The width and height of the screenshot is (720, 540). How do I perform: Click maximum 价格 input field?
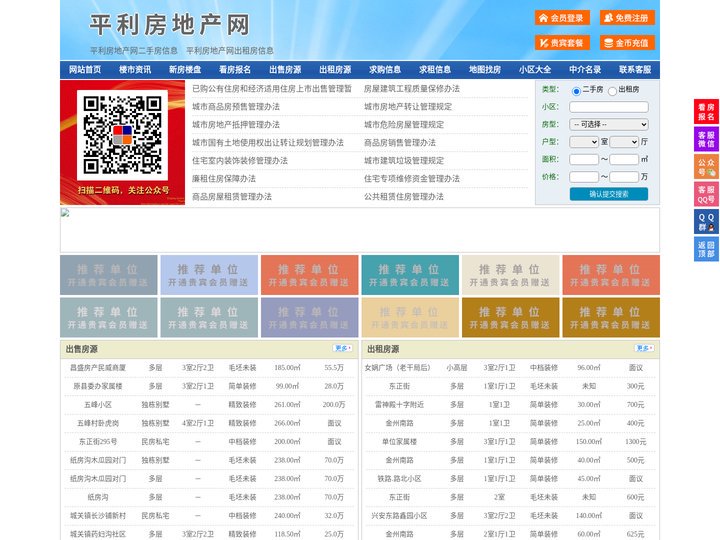tap(624, 177)
